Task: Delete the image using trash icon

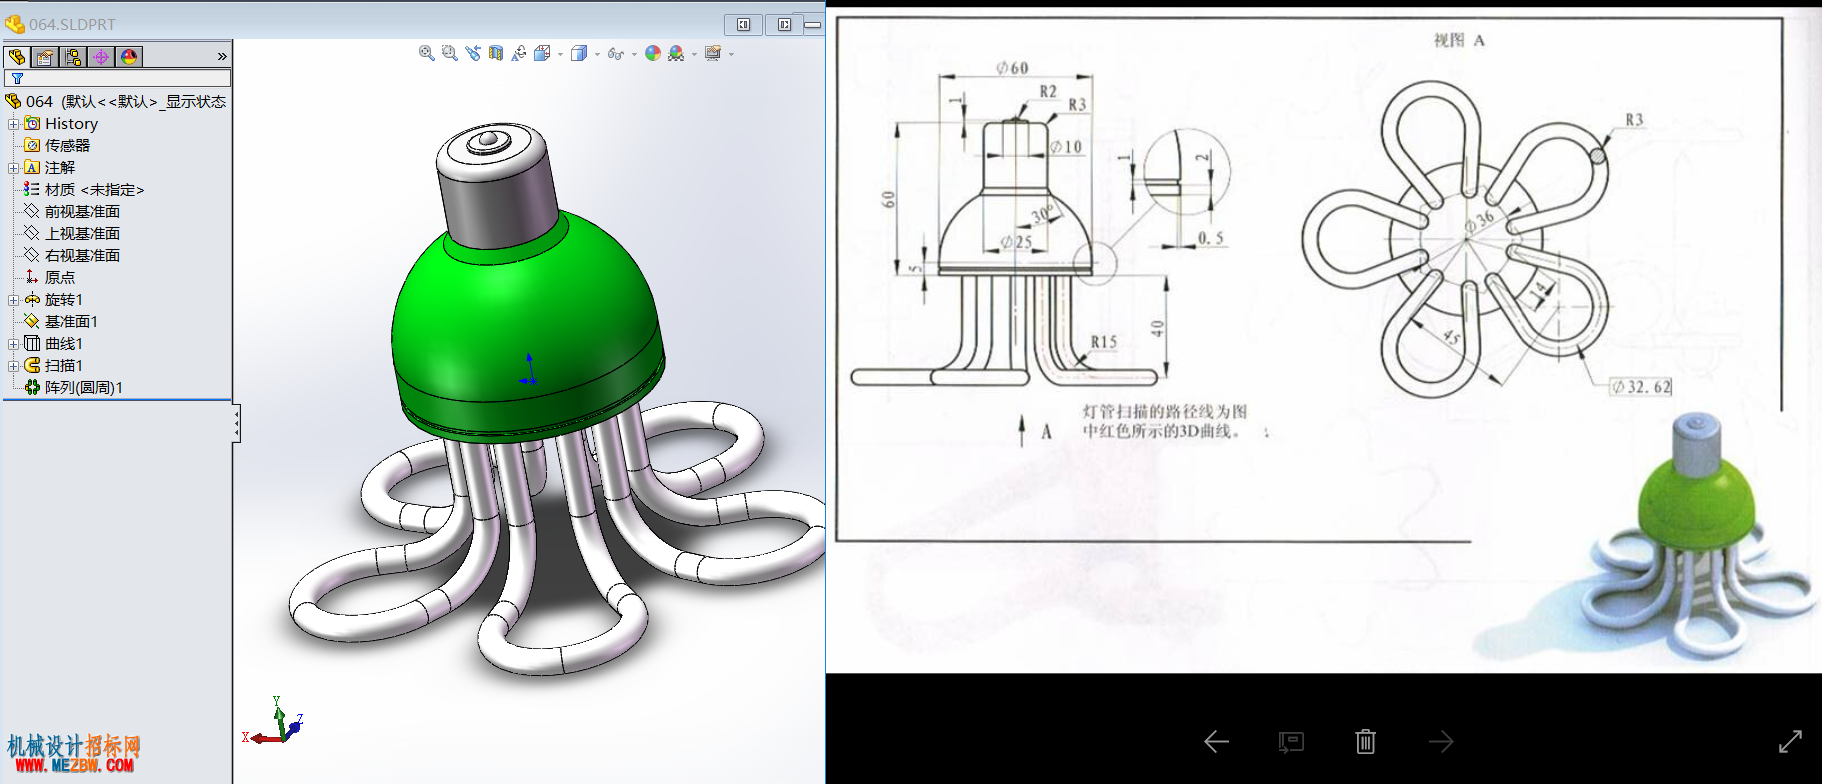Action: point(1366,742)
